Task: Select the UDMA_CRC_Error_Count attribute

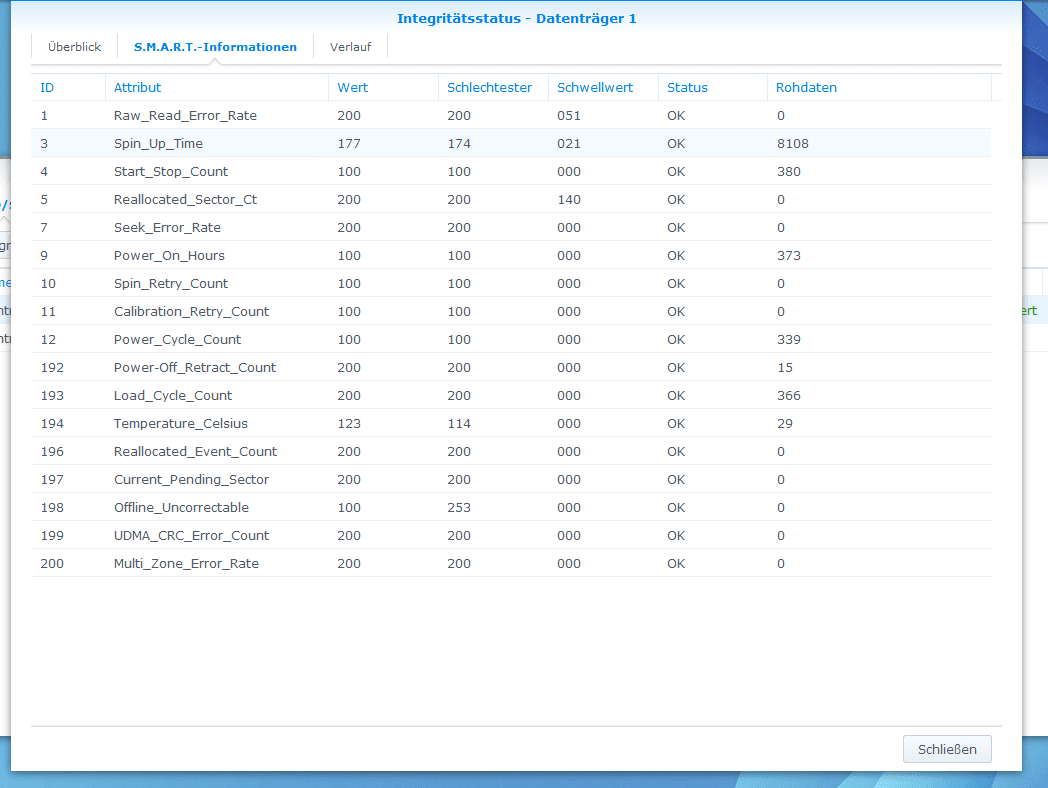Action: [x=191, y=536]
